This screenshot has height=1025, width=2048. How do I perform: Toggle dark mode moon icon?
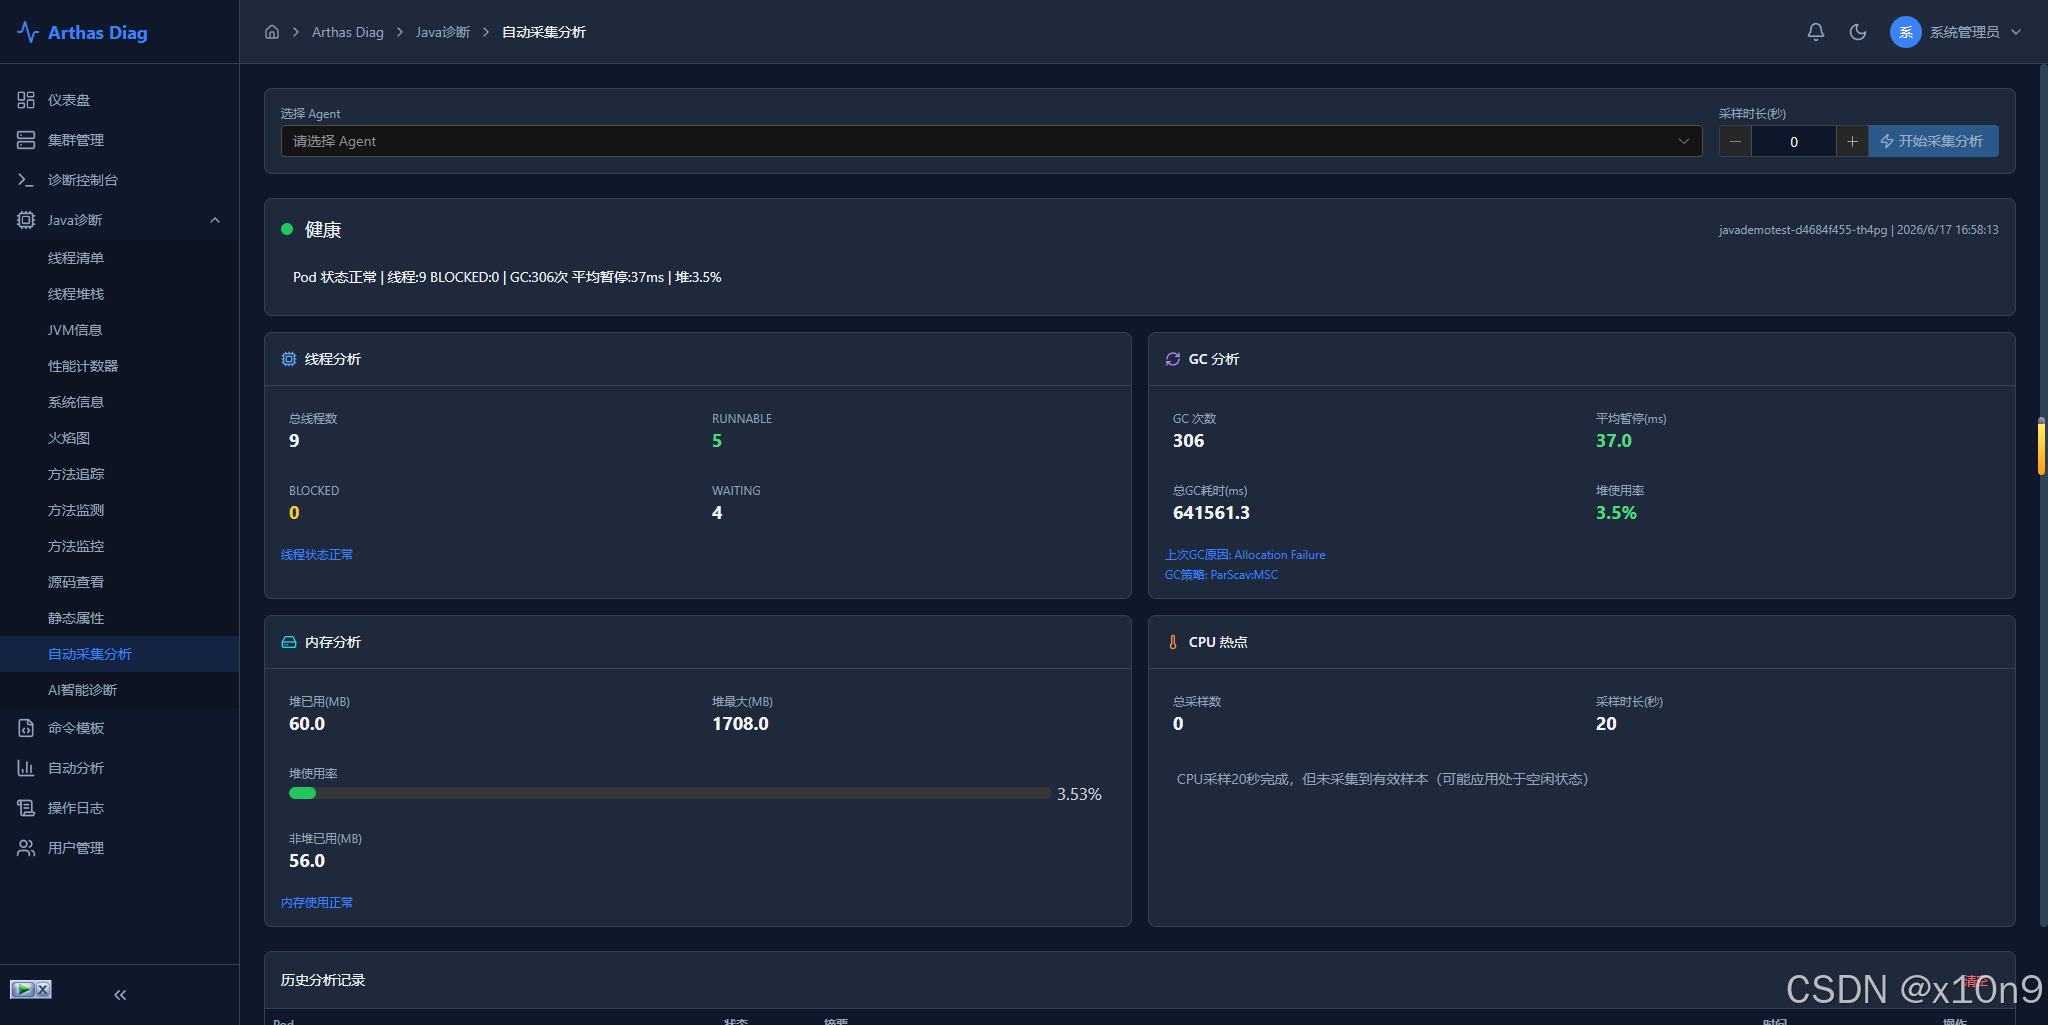(x=1858, y=32)
